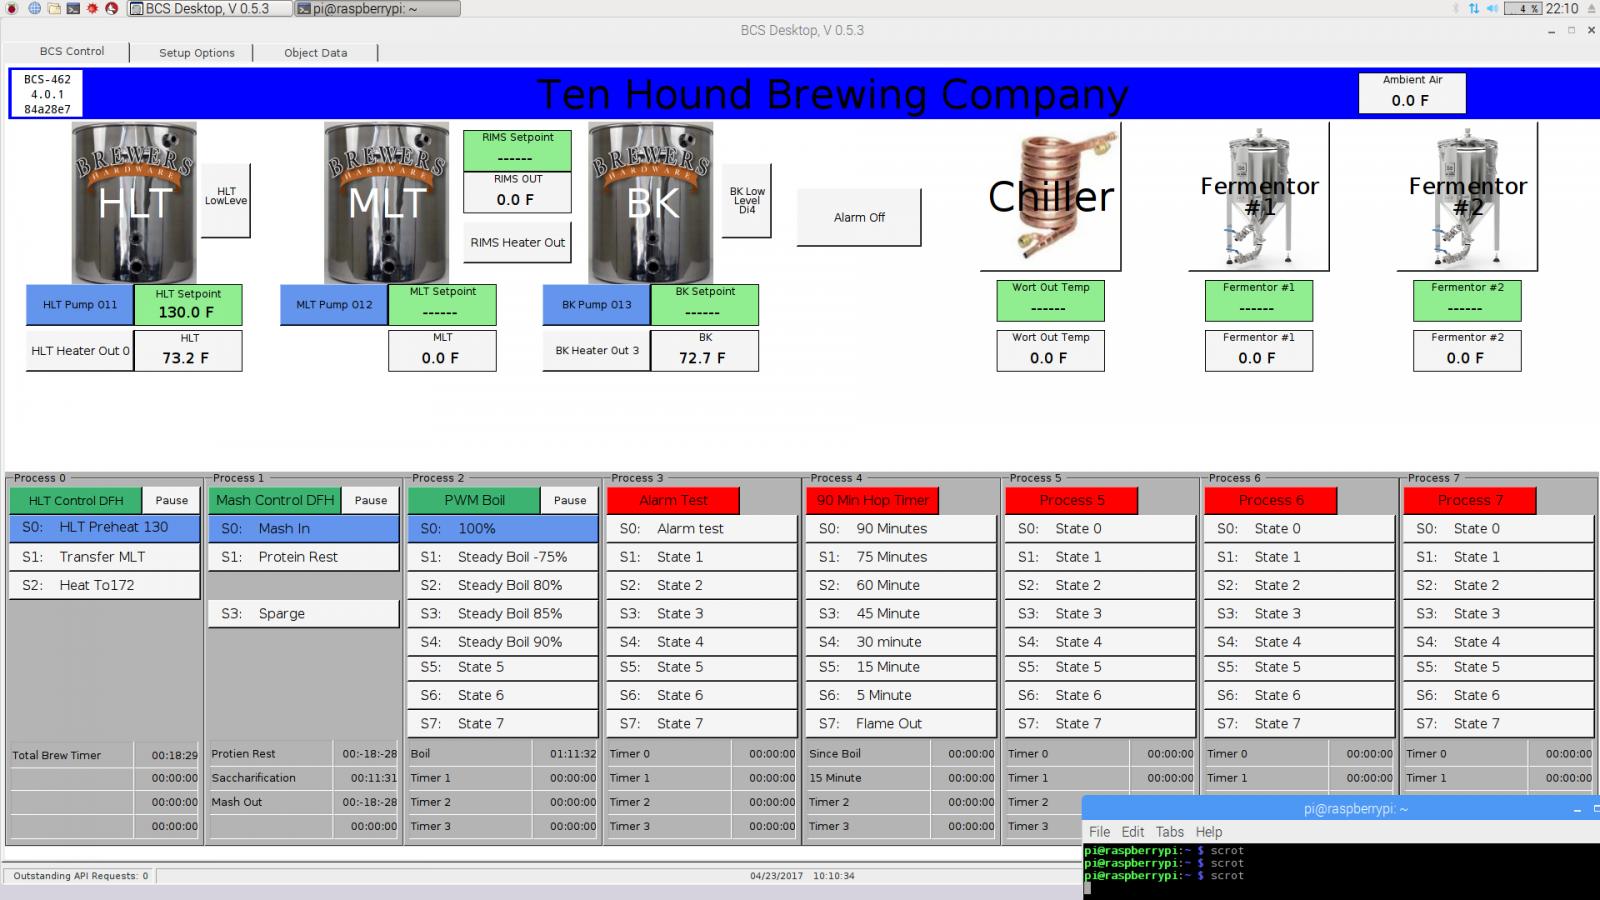This screenshot has height=900, width=1600.
Task: Click the MLT kettle image
Action: click(387, 203)
